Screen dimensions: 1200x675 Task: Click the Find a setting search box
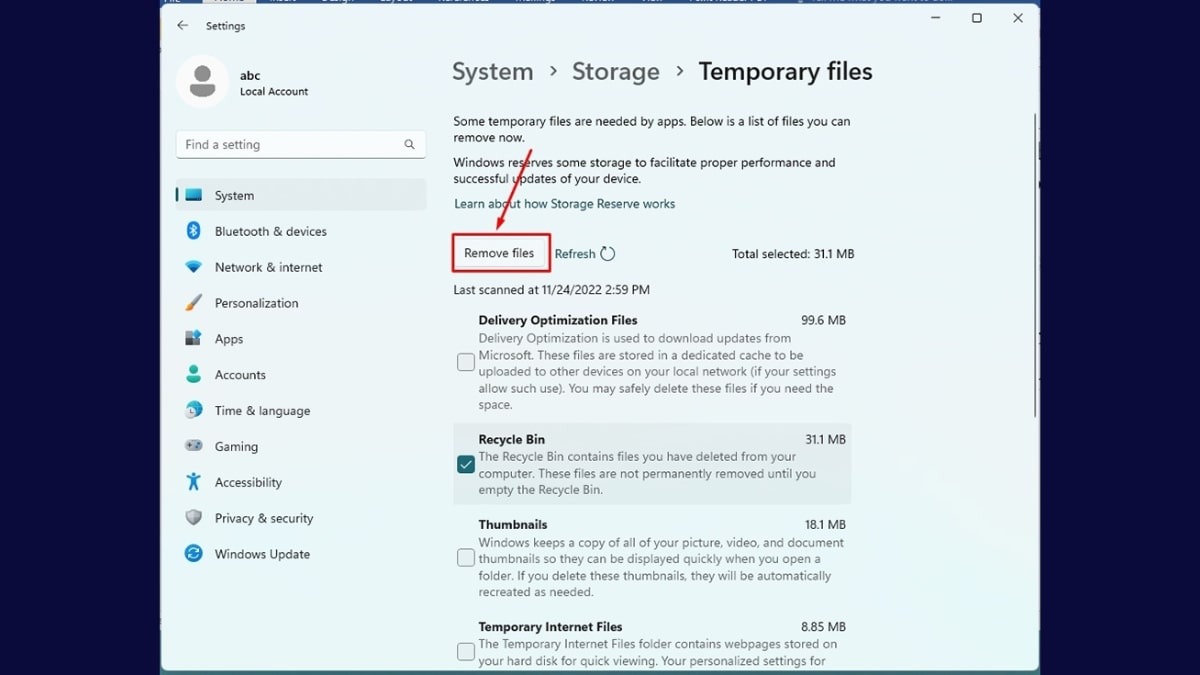point(301,145)
